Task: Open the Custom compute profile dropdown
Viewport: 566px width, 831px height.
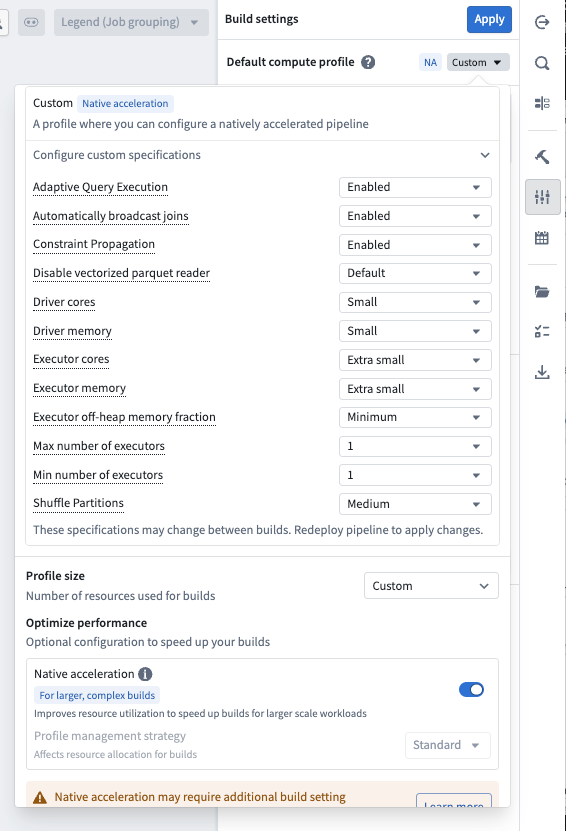Action: [x=478, y=62]
